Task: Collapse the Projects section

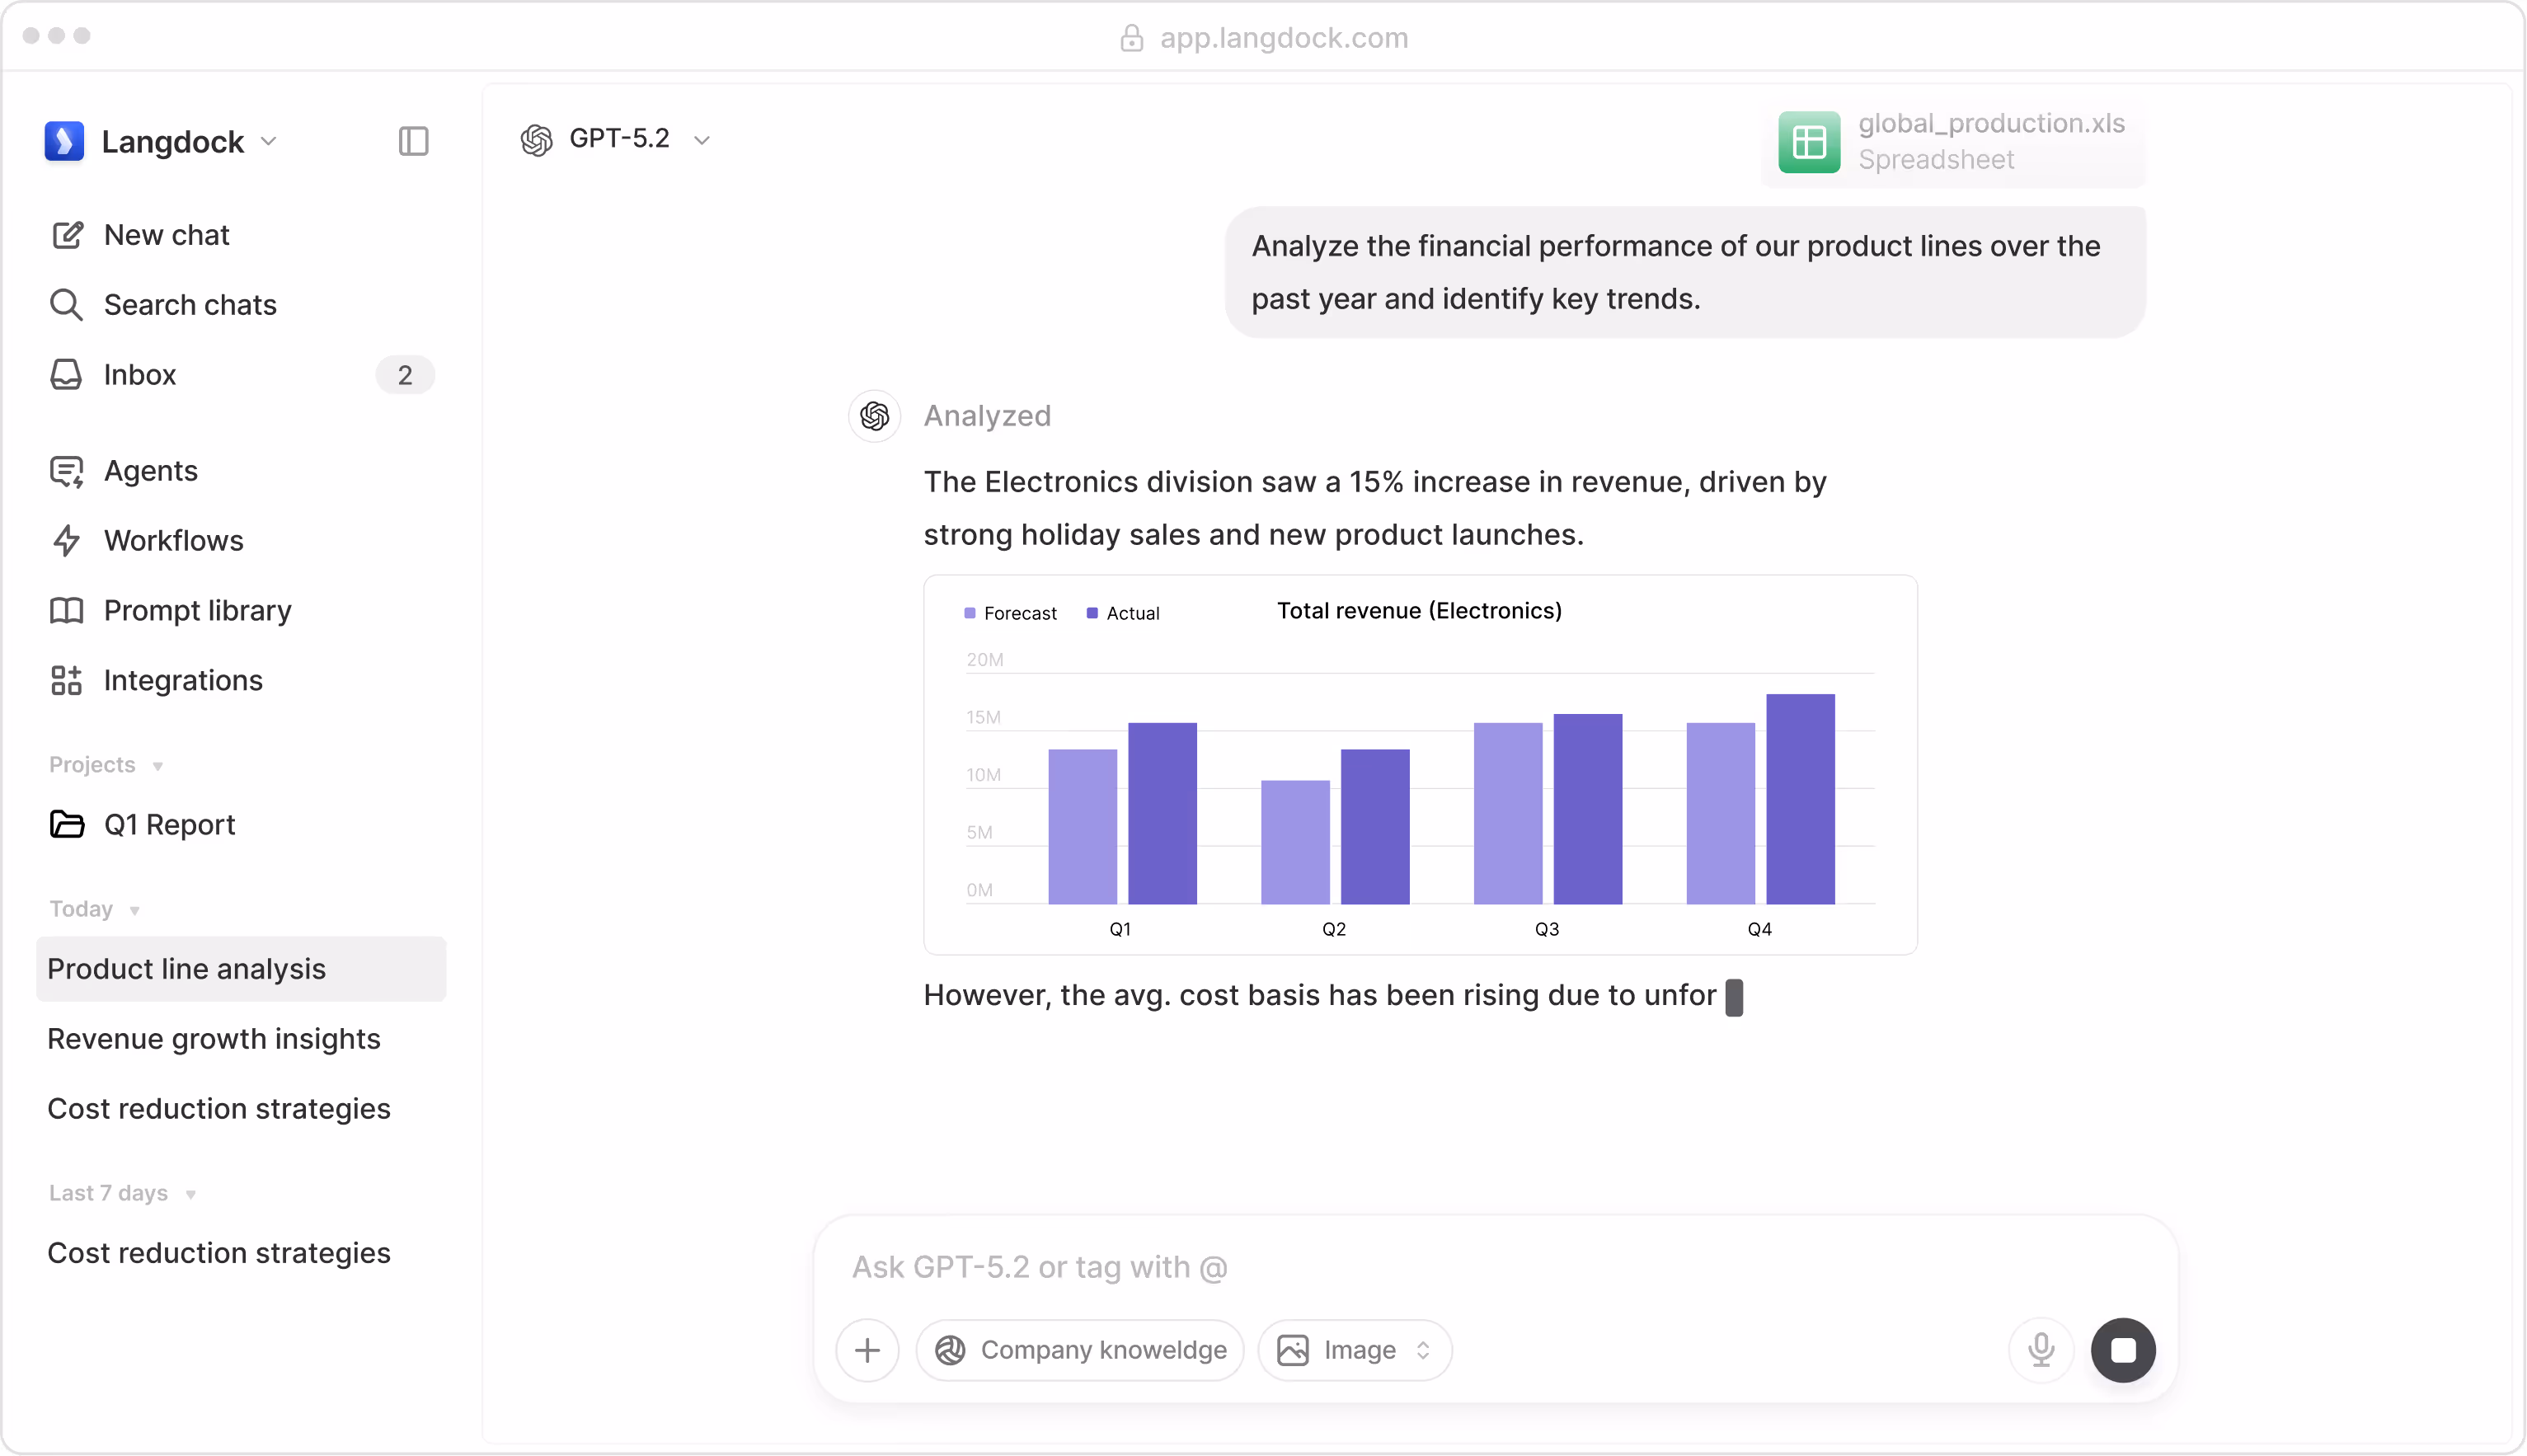Action: (x=157, y=766)
